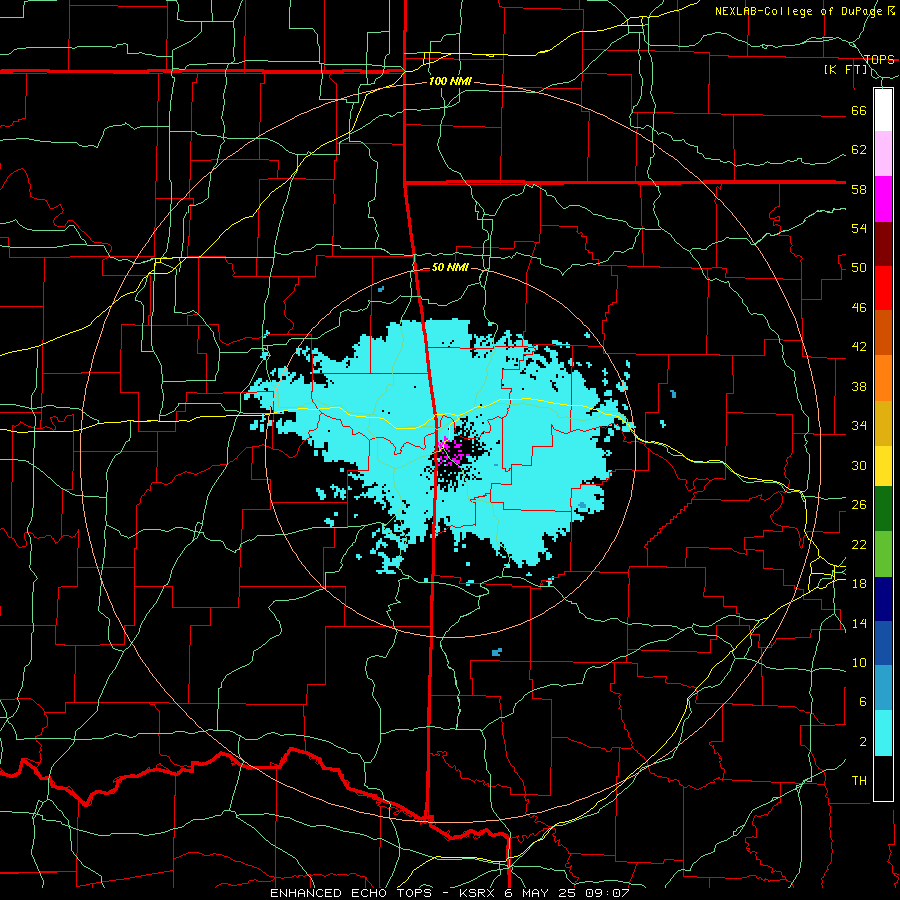This screenshot has width=900, height=900.
Task: Click the legend value '66'
Action: point(859,111)
